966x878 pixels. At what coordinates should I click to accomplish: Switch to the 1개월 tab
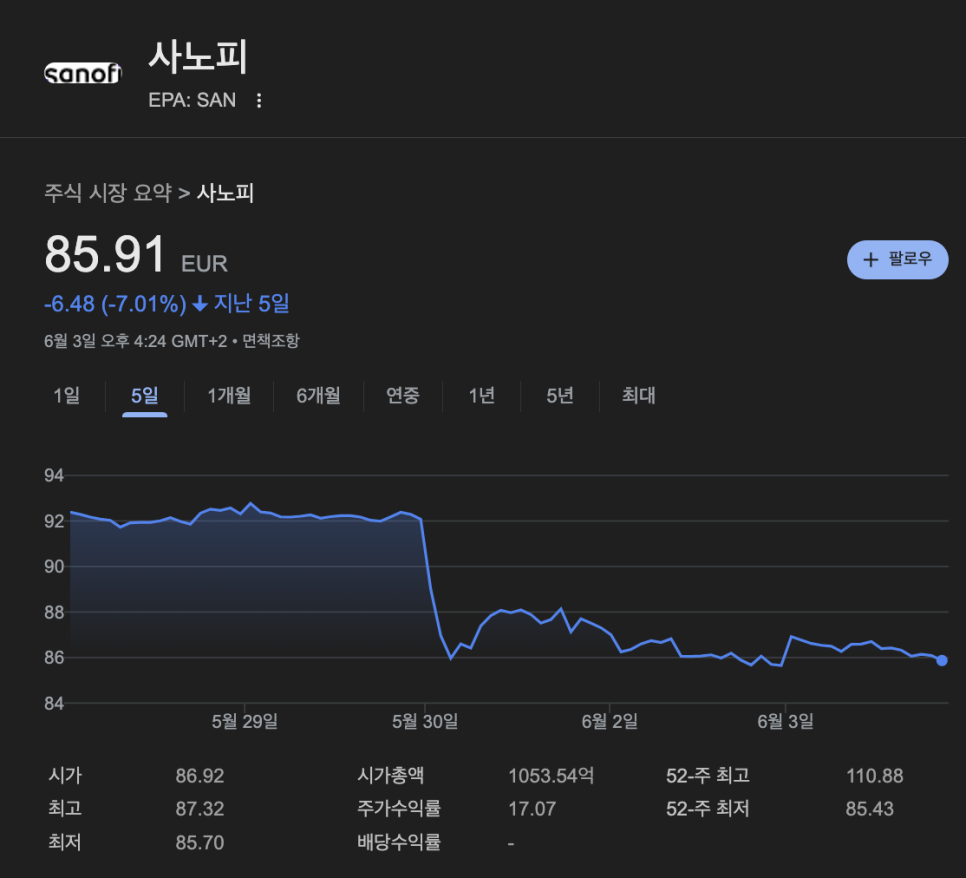[x=229, y=396]
